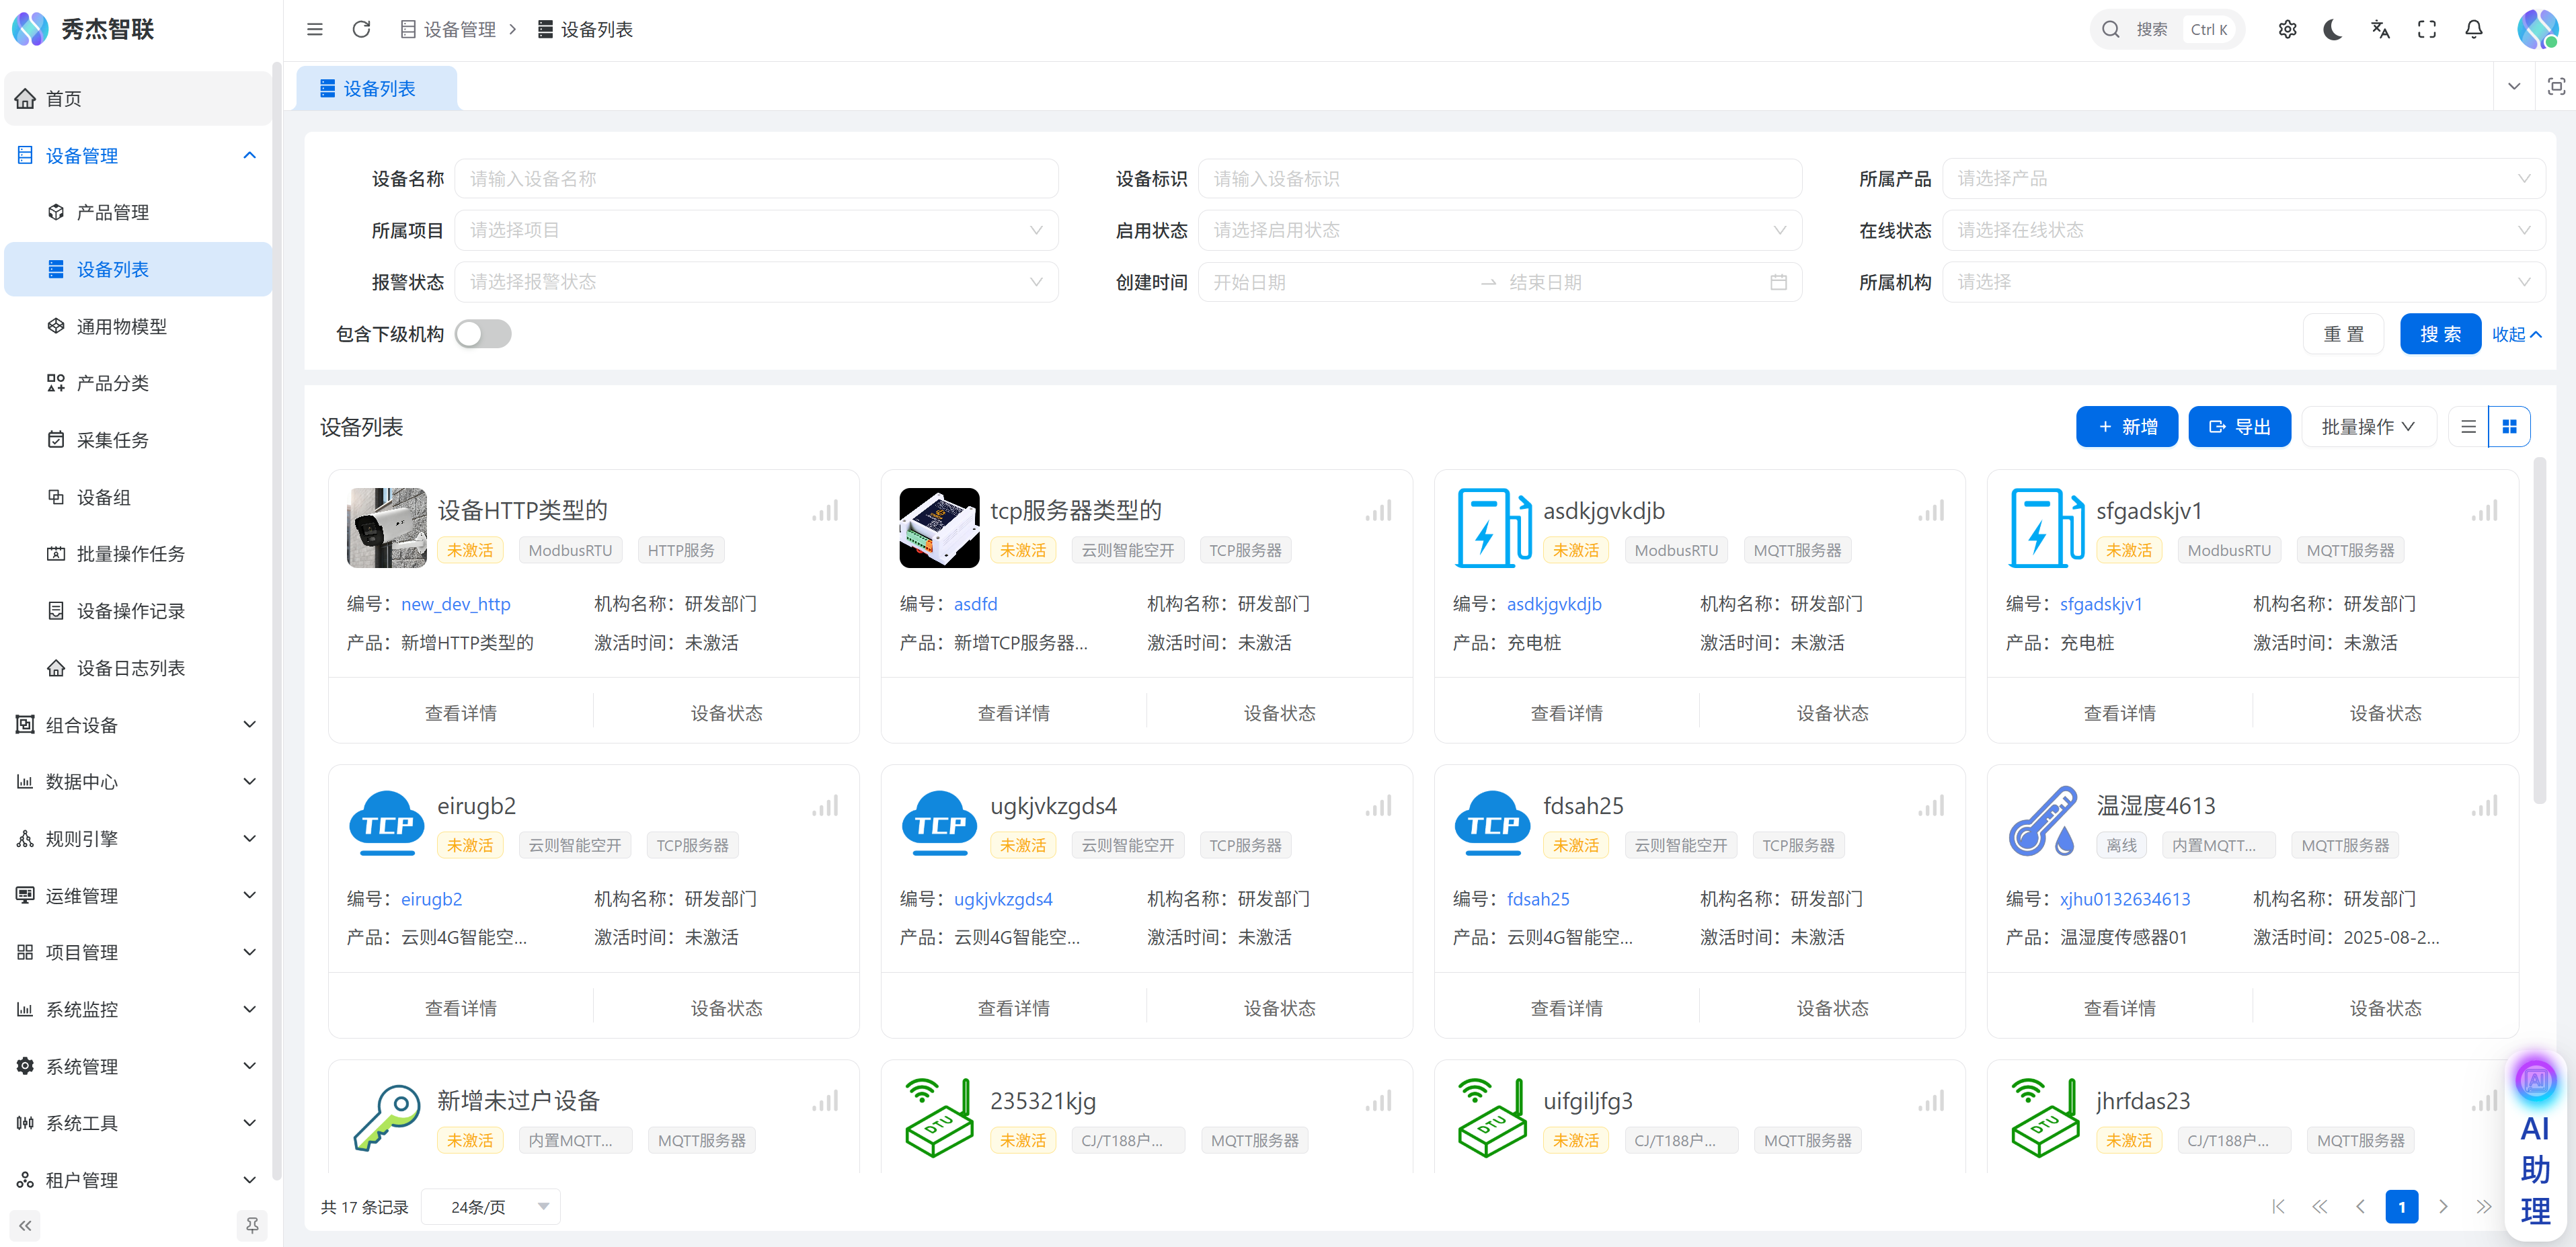The image size is (2576, 1247).
Task: Click the 新增 button
Action: [2126, 427]
